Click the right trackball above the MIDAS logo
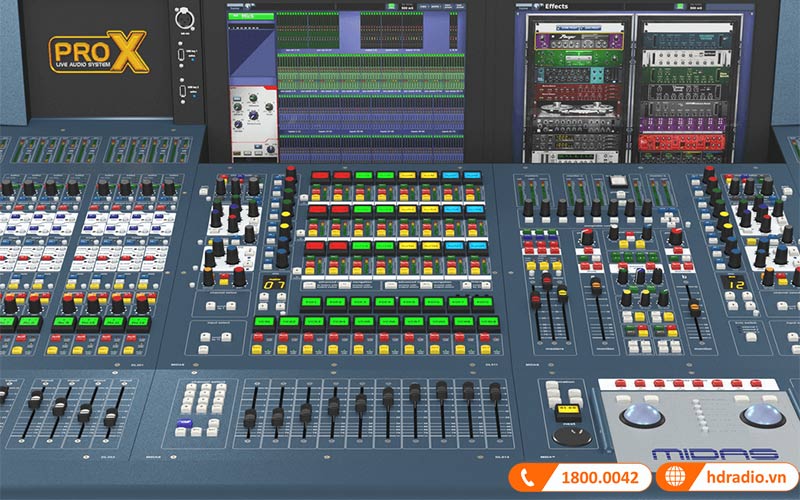This screenshot has width=800, height=500. (x=763, y=415)
